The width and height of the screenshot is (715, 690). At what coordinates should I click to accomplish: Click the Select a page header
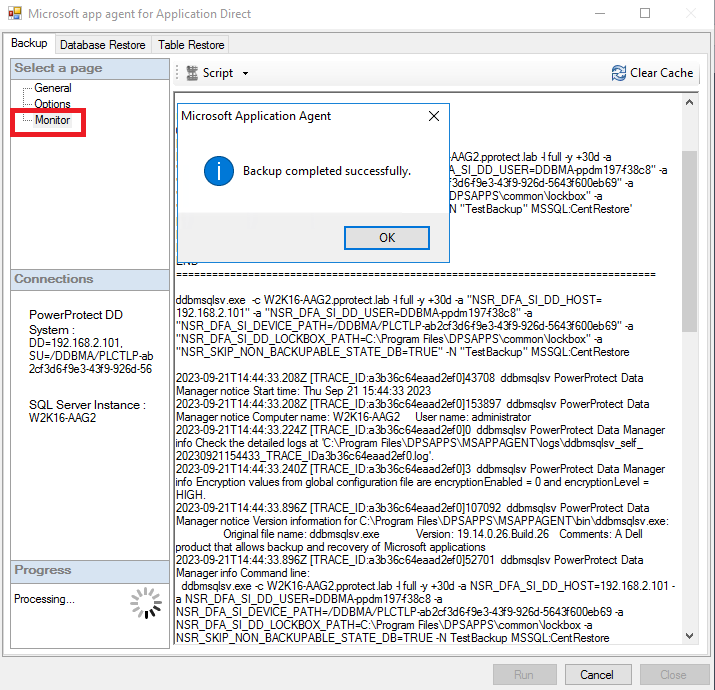(x=90, y=68)
